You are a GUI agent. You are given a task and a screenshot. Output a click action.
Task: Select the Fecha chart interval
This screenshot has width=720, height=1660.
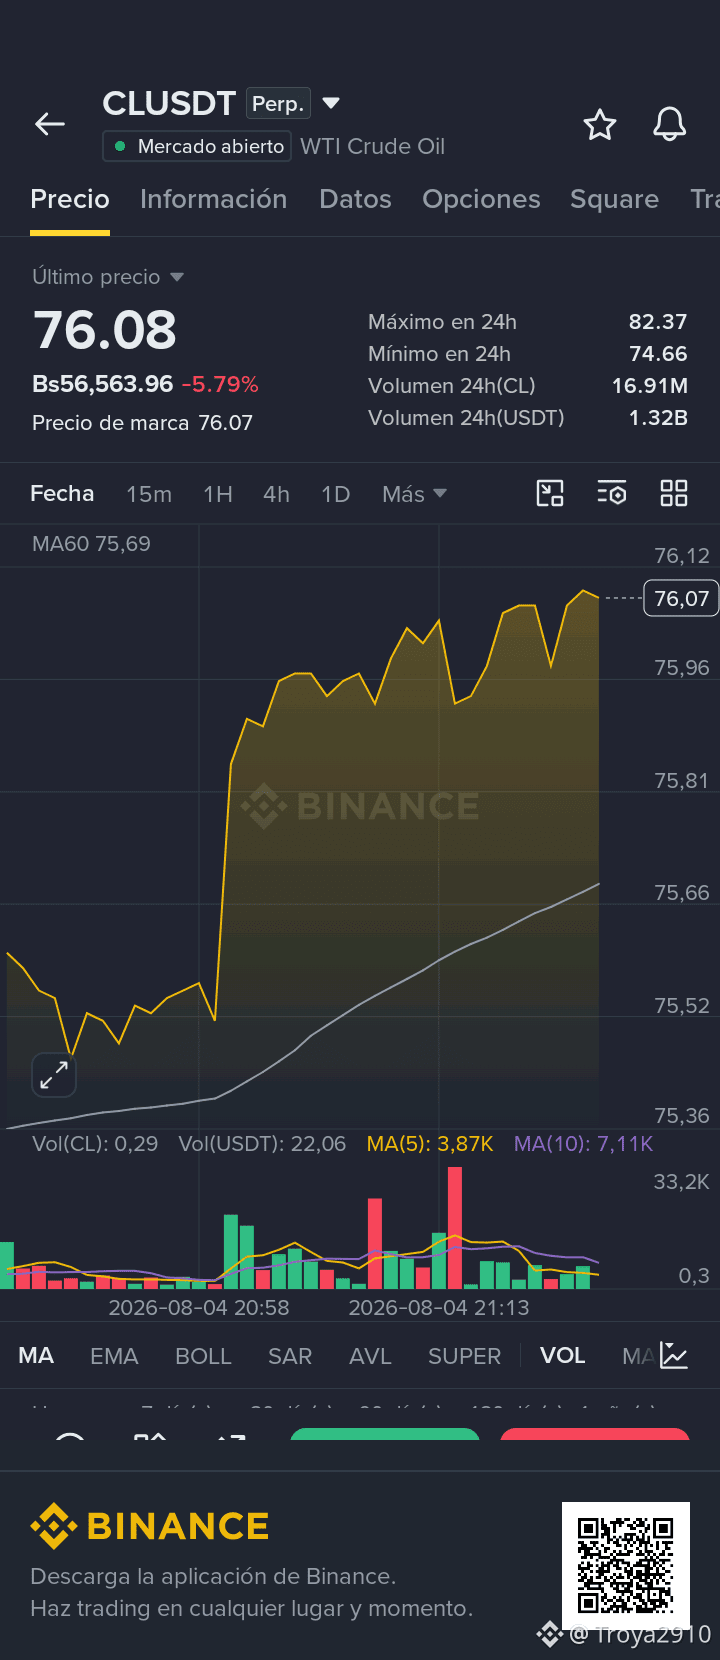coord(62,493)
